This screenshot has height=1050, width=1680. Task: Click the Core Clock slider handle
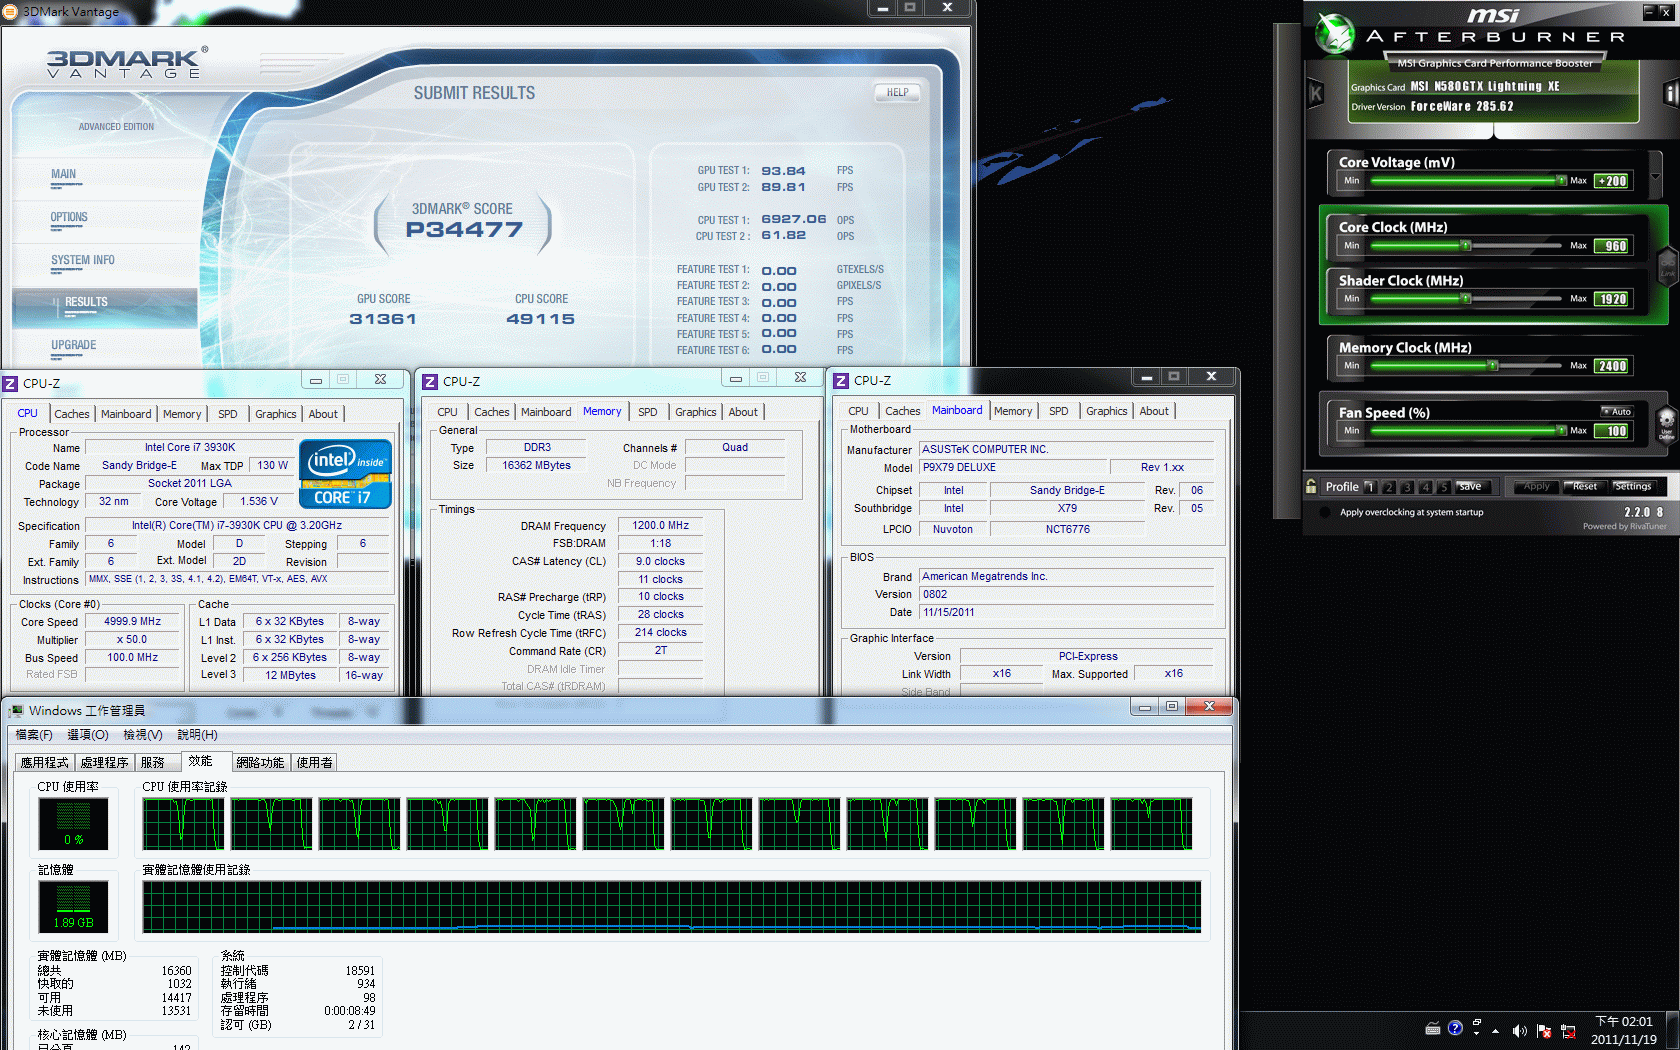coord(1466,246)
